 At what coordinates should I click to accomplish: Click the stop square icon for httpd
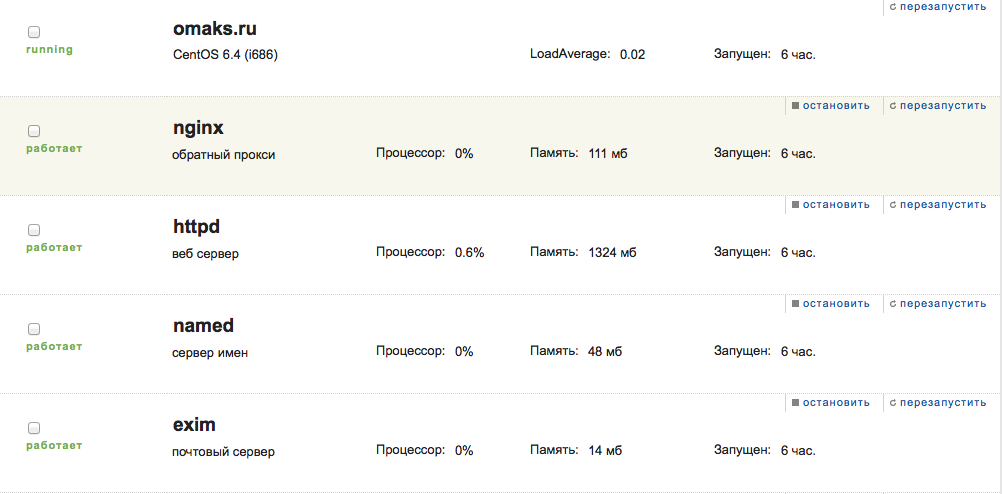796,205
